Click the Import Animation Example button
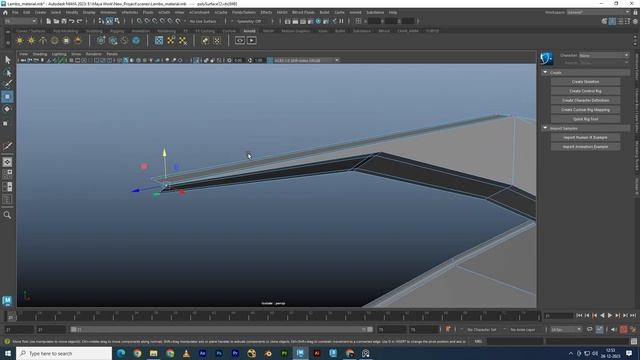The height and width of the screenshot is (360, 640). pyautogui.click(x=585, y=147)
